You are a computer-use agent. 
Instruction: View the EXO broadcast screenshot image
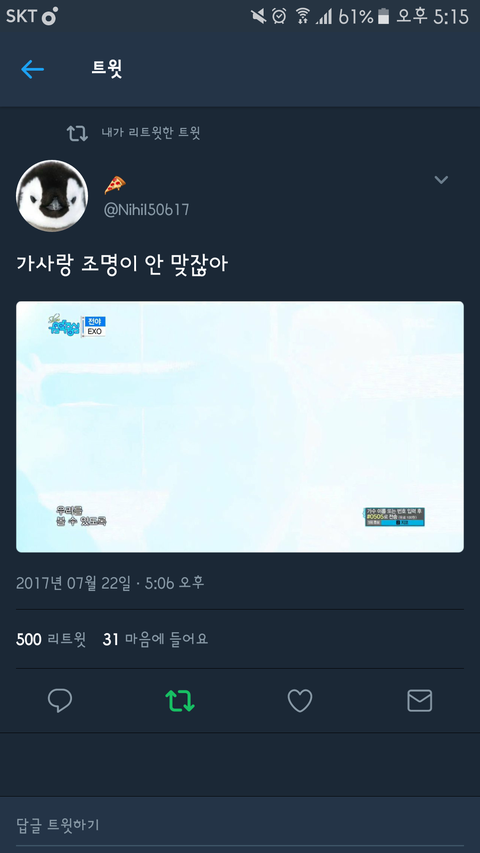coord(240,427)
